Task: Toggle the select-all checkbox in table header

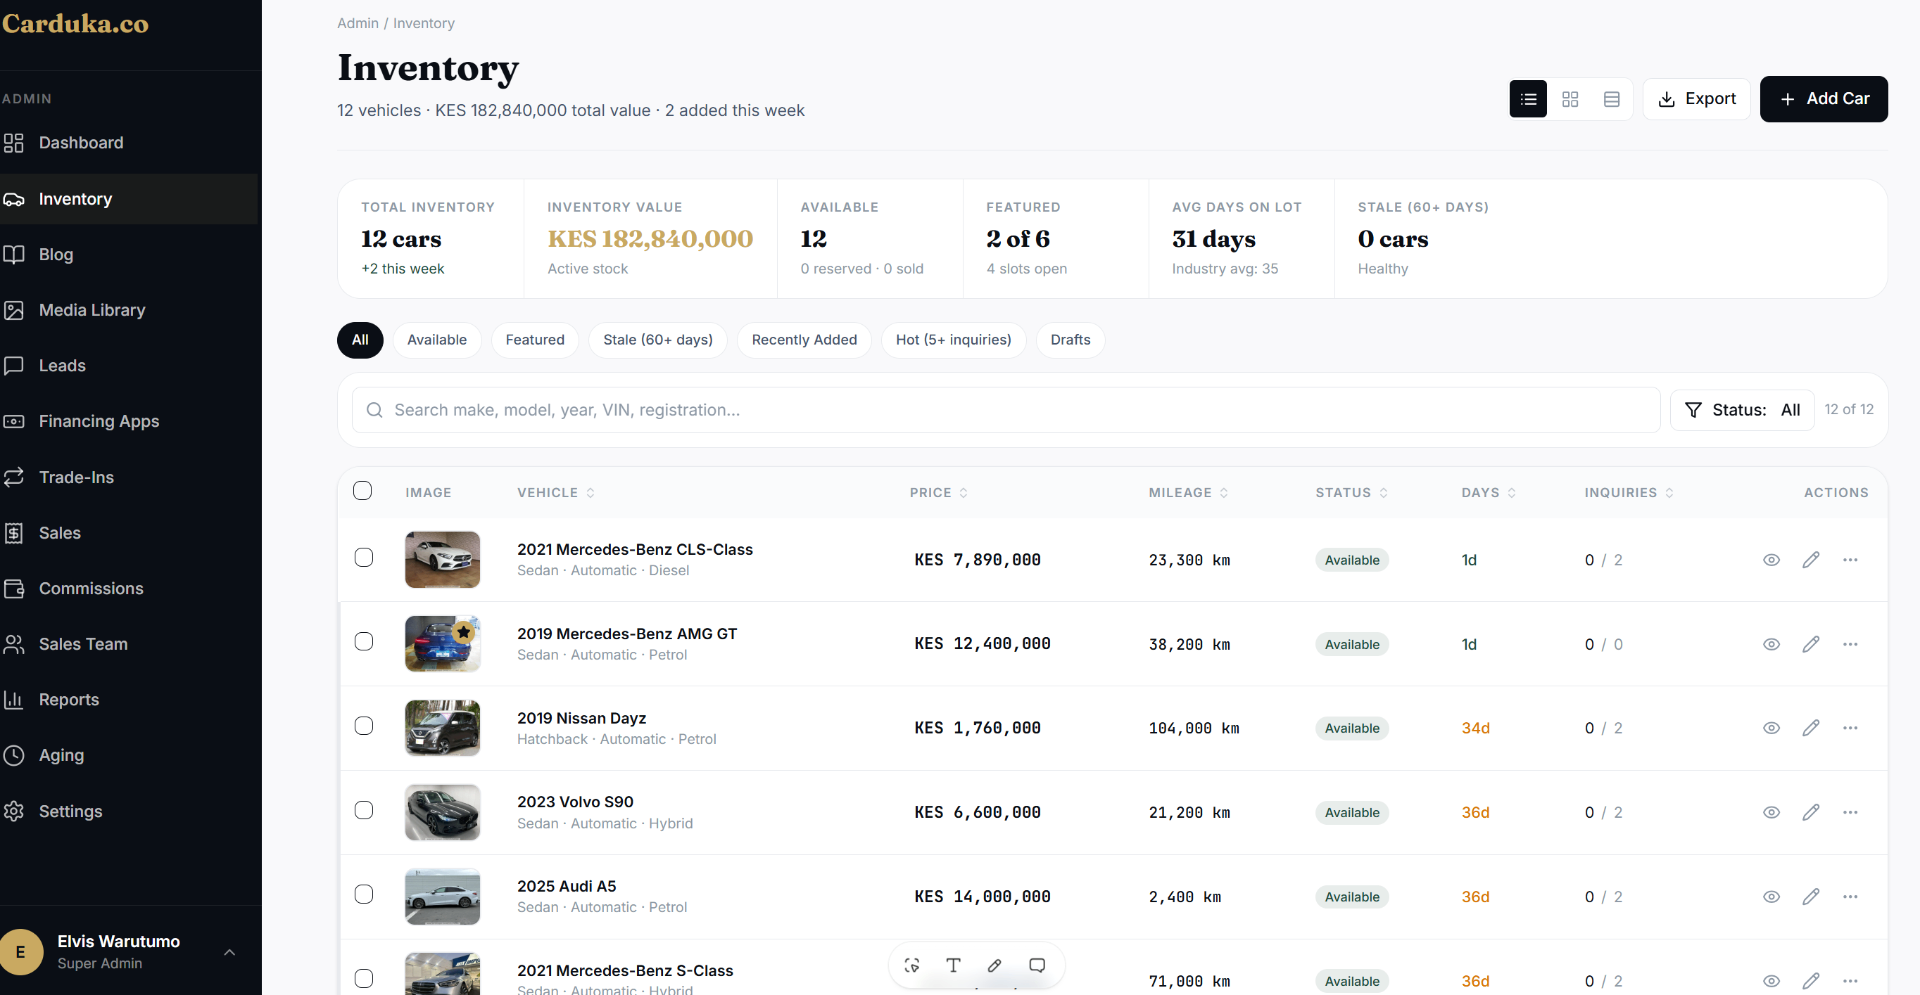Action: point(363,491)
